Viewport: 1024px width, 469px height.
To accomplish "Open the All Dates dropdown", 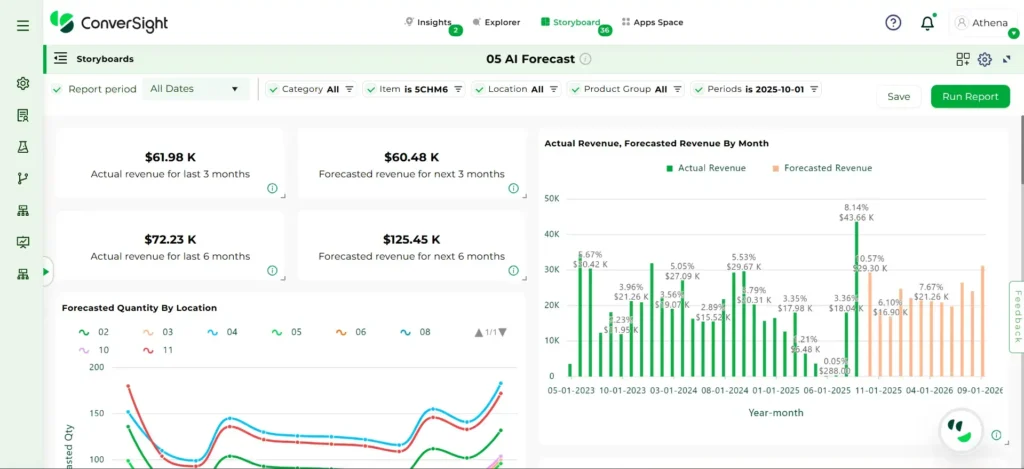I will point(195,89).
